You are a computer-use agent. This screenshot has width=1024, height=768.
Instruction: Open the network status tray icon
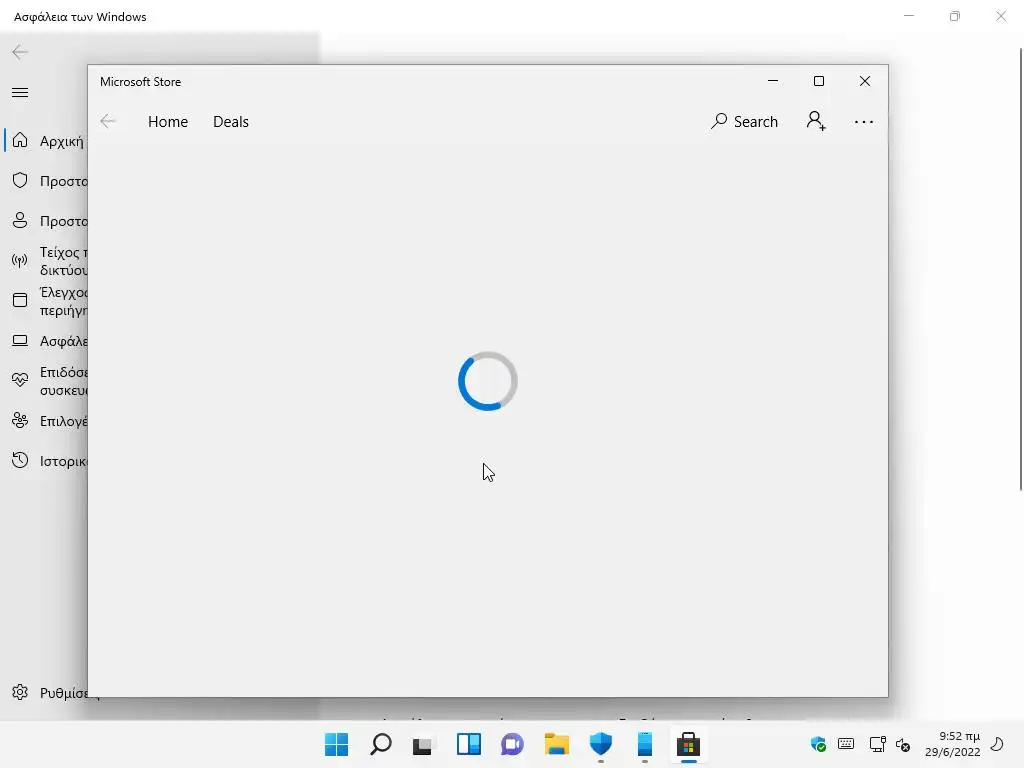pos(877,744)
